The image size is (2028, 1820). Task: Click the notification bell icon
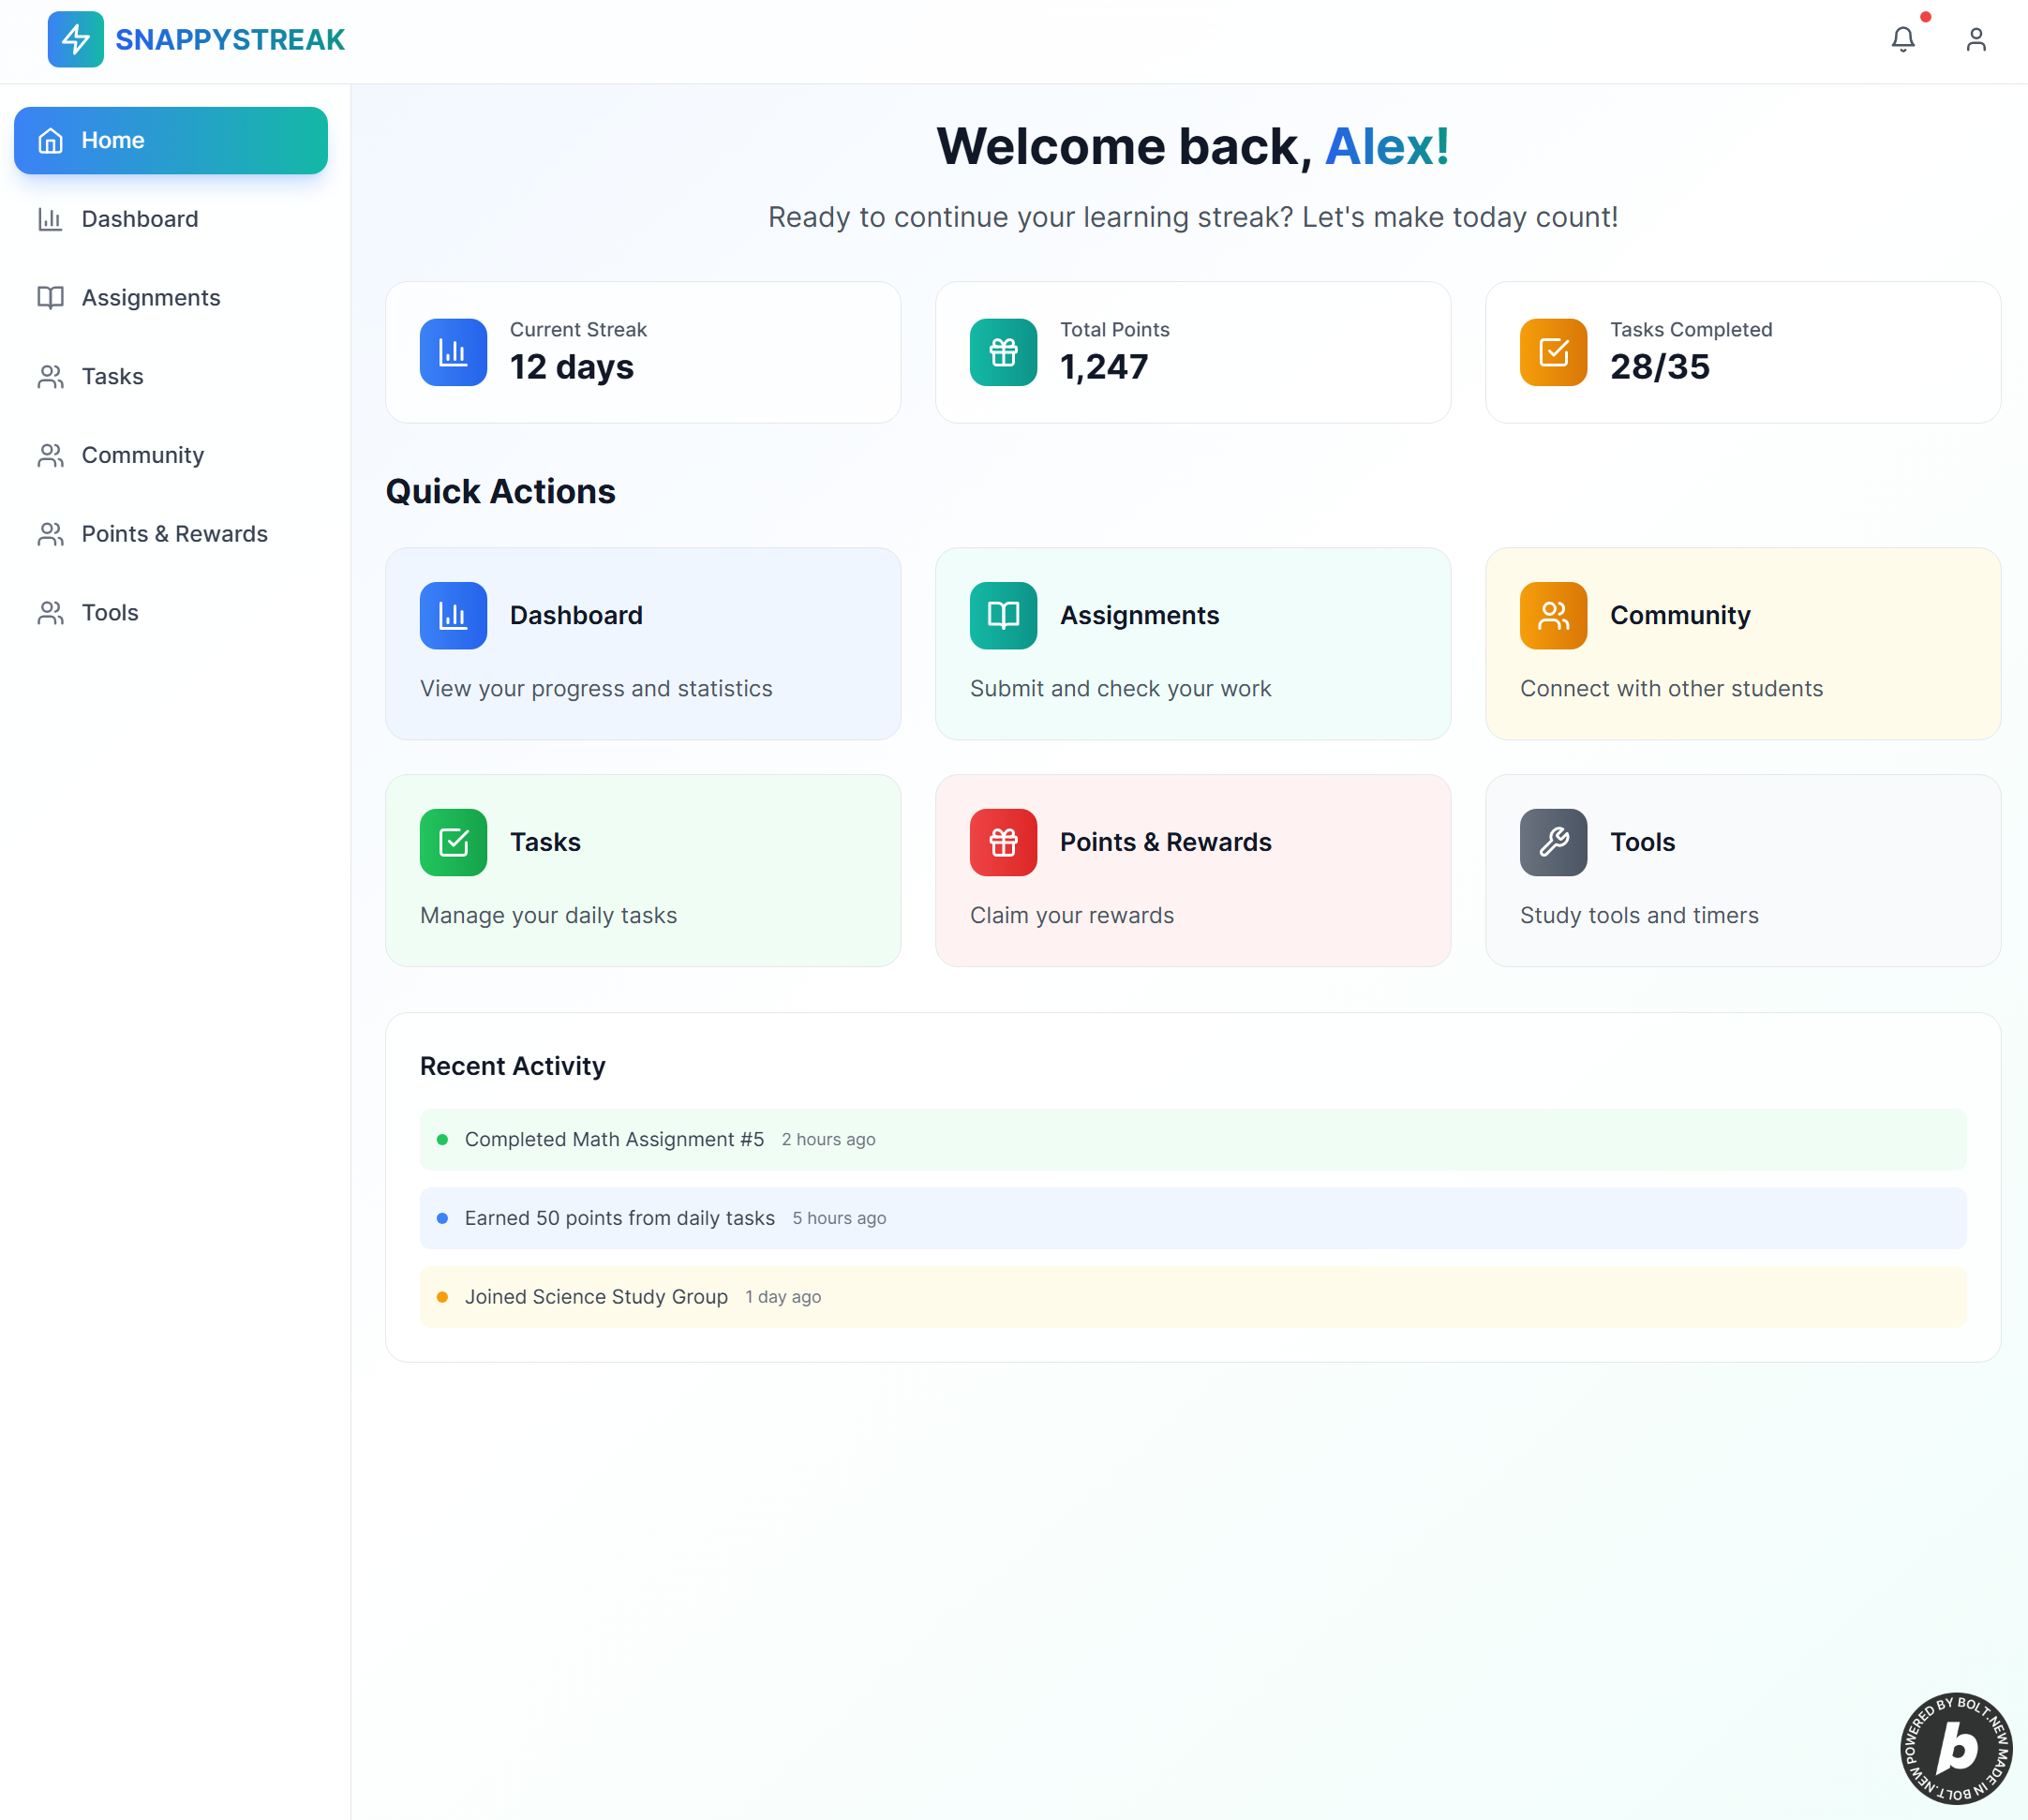coord(1902,40)
